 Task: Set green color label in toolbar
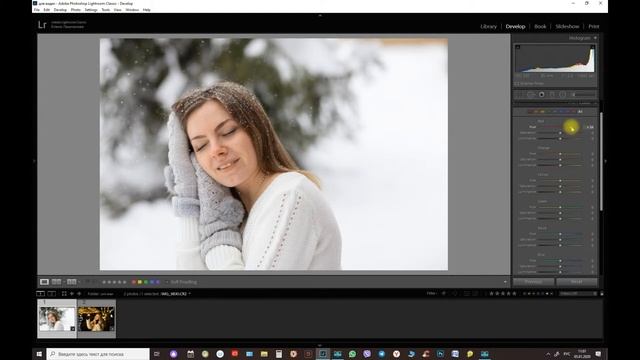coord(146,282)
